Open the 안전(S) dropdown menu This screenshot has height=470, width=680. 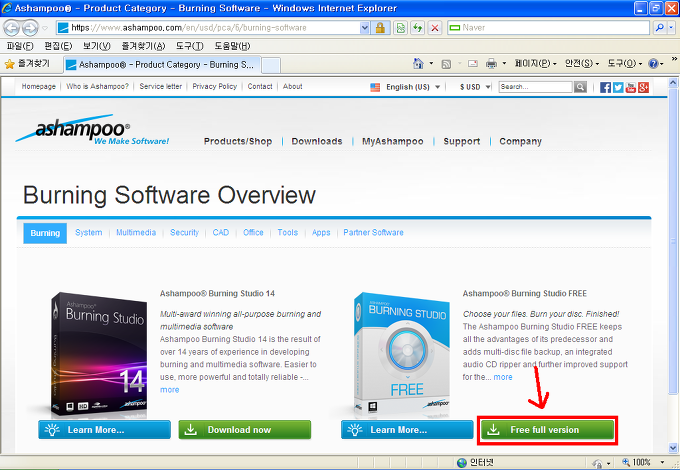coord(582,64)
